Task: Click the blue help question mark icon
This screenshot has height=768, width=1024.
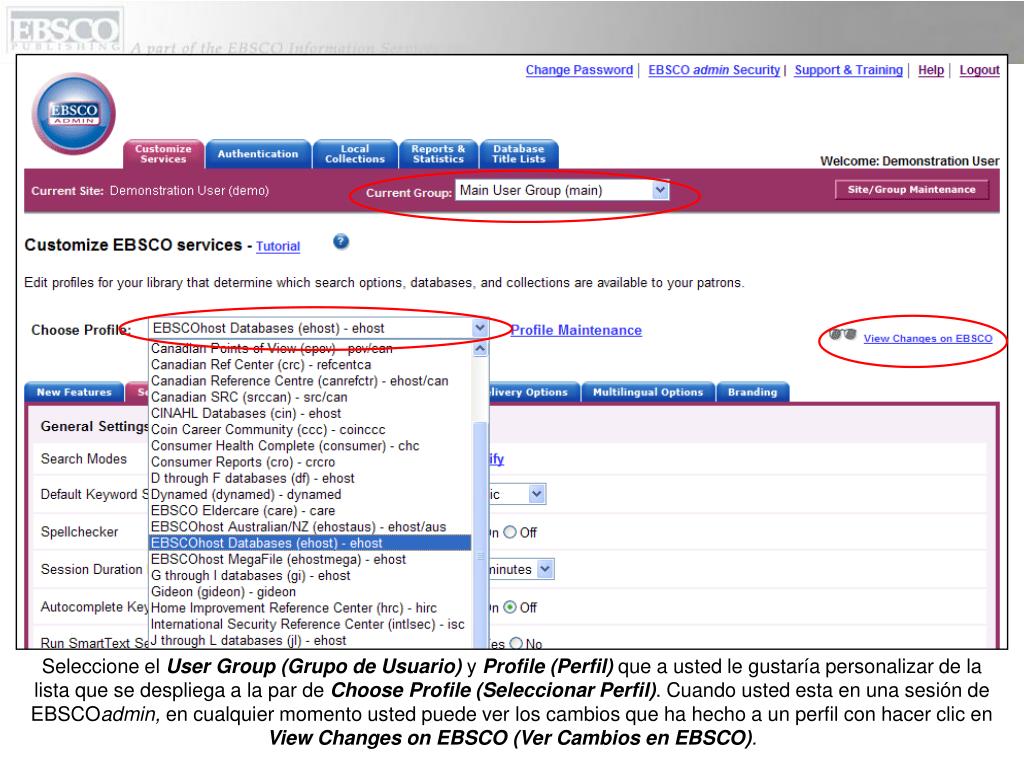Action: point(341,242)
